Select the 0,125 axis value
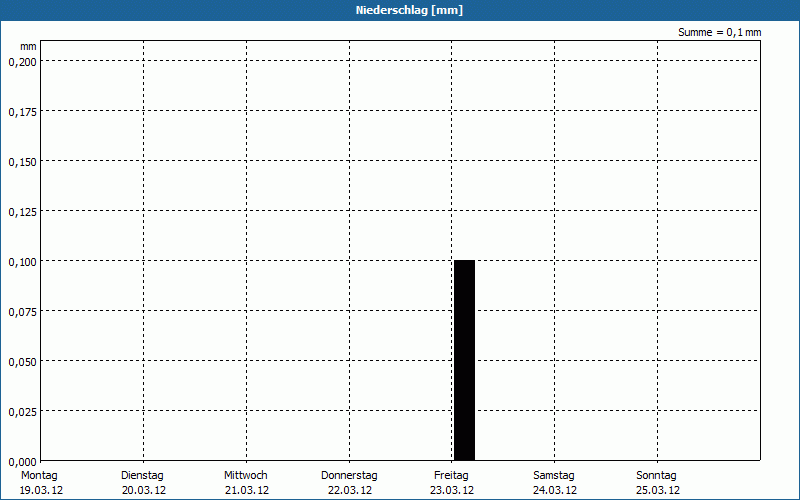Viewport: 800px width, 500px height. tap(22, 212)
